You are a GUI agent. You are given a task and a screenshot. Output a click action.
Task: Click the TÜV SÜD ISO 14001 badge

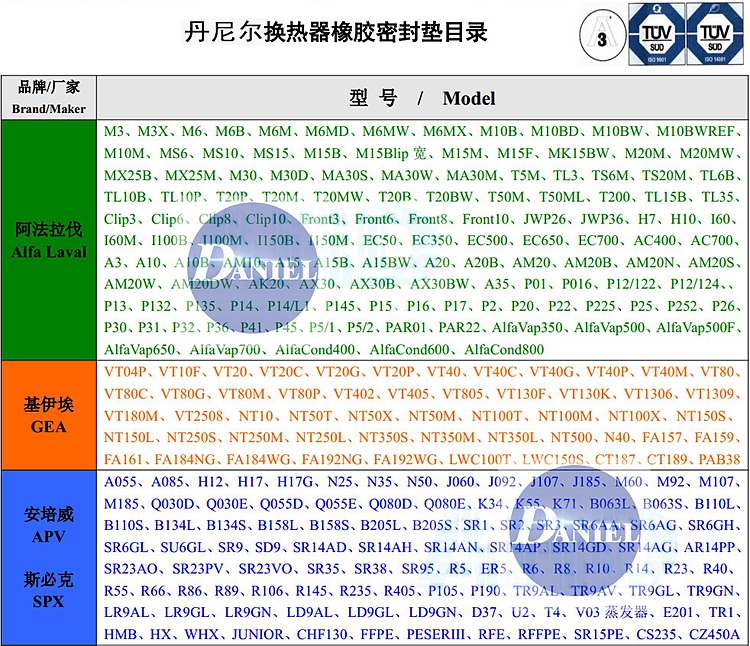tap(715, 33)
